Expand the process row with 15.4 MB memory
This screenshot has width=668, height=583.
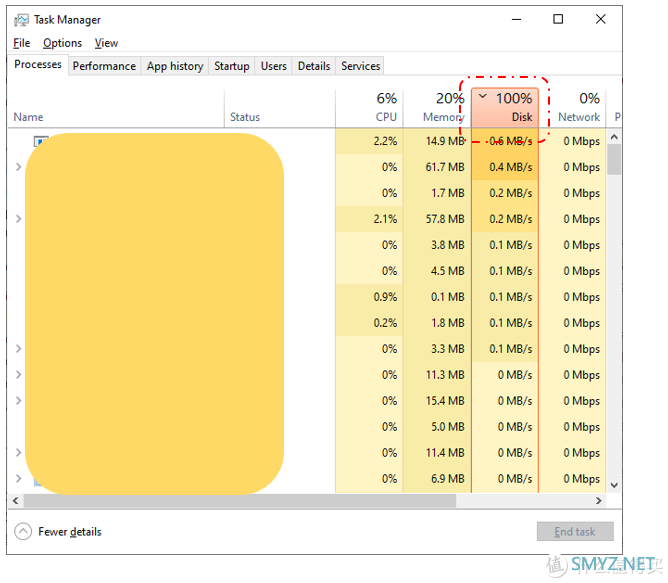tap(18, 401)
